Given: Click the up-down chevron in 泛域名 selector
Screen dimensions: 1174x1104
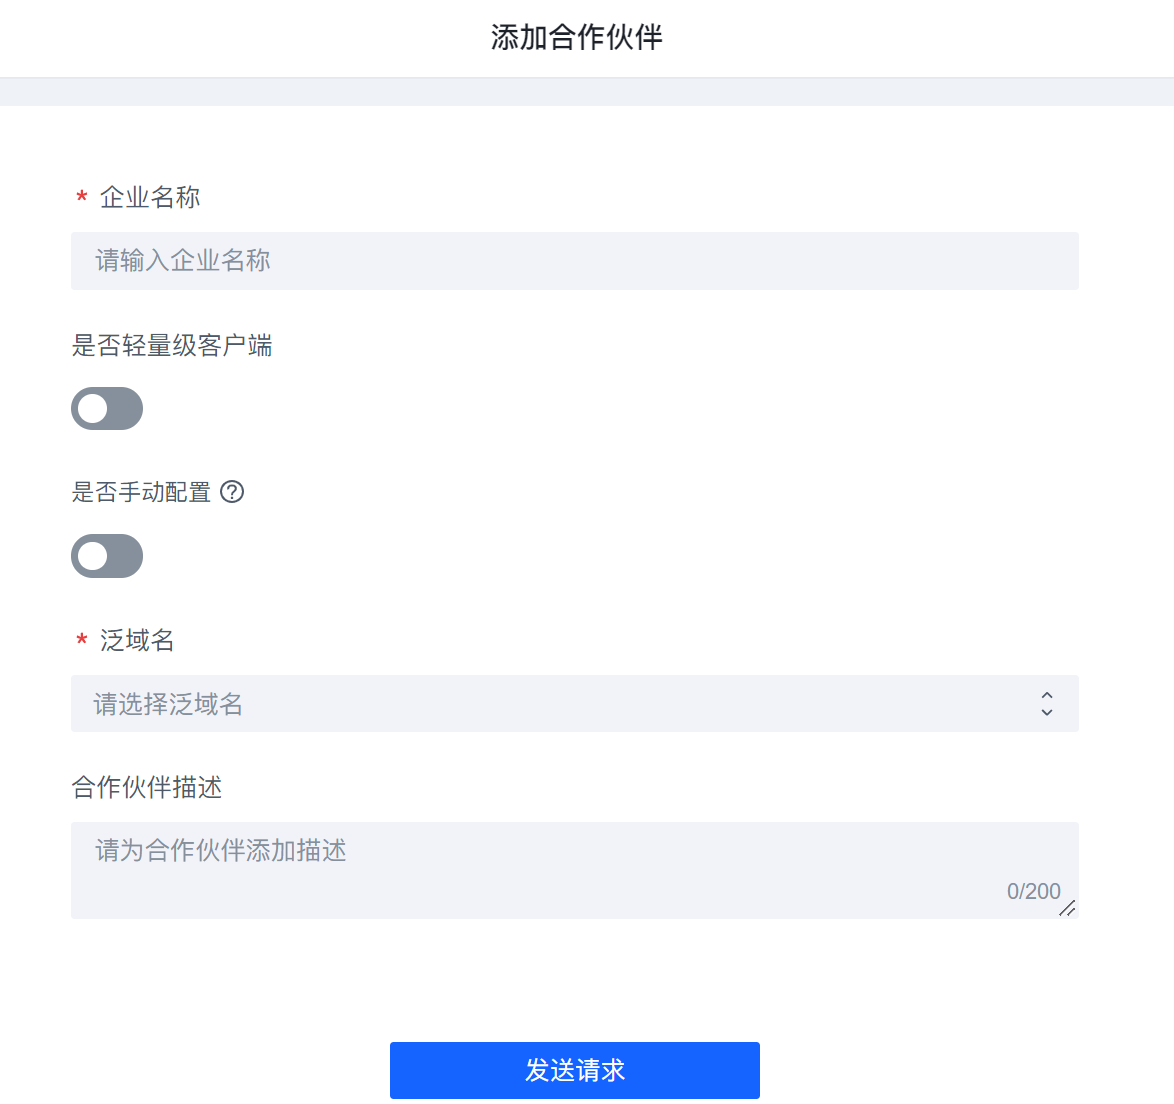Looking at the screenshot, I should click(x=1047, y=704).
